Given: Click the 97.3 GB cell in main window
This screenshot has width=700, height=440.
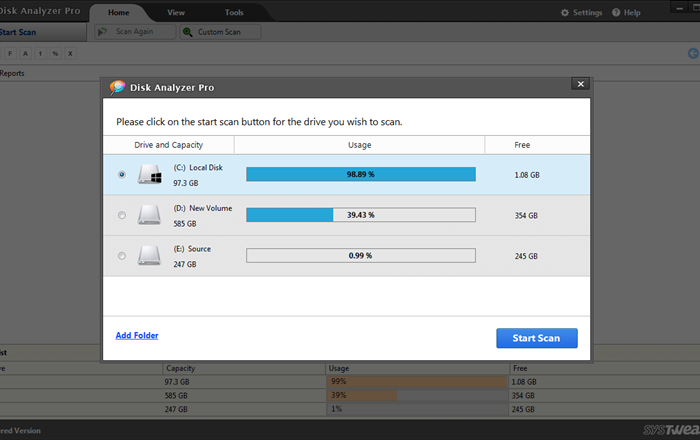Looking at the screenshot, I should [x=177, y=382].
